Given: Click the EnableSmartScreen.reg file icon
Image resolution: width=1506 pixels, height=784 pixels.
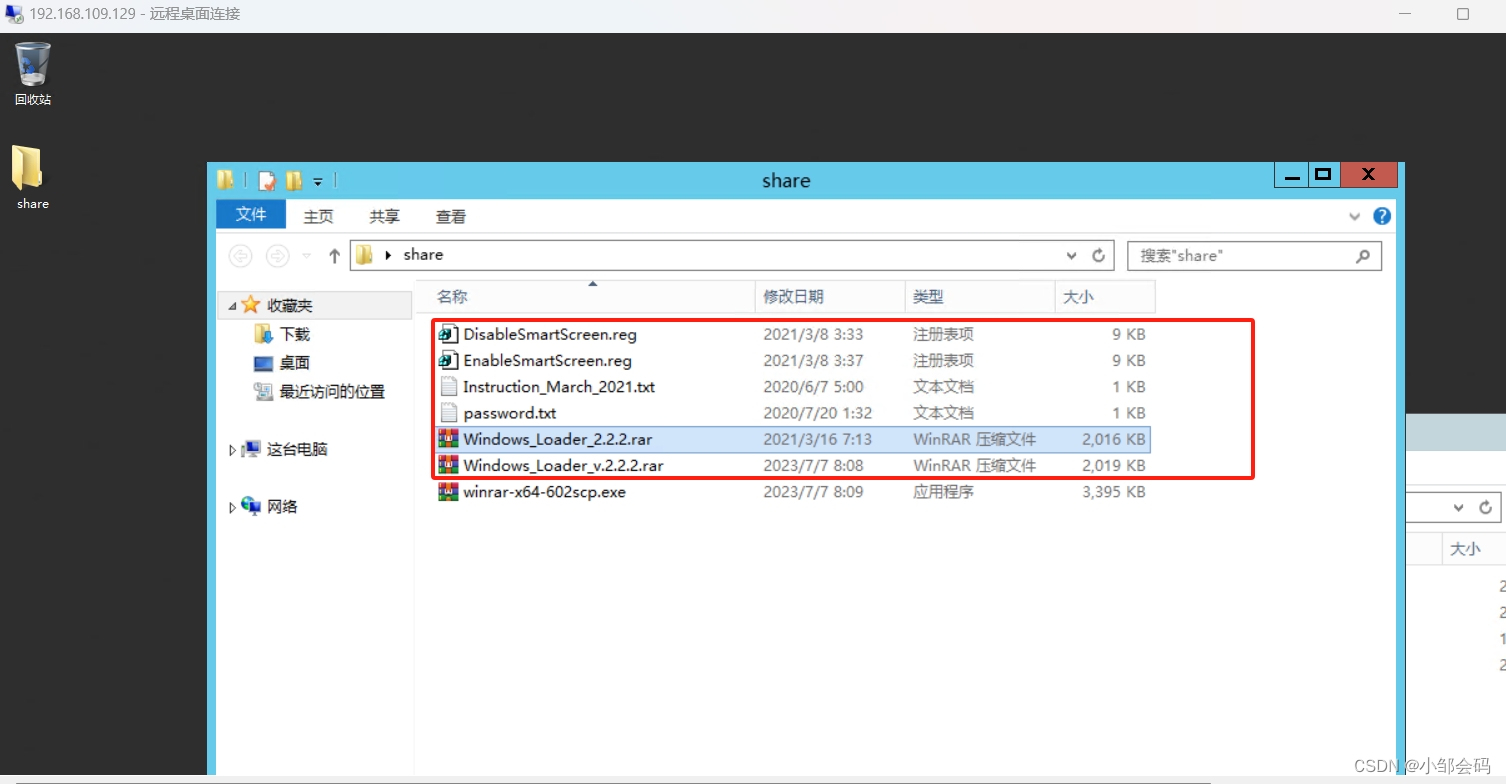Looking at the screenshot, I should tap(448, 360).
